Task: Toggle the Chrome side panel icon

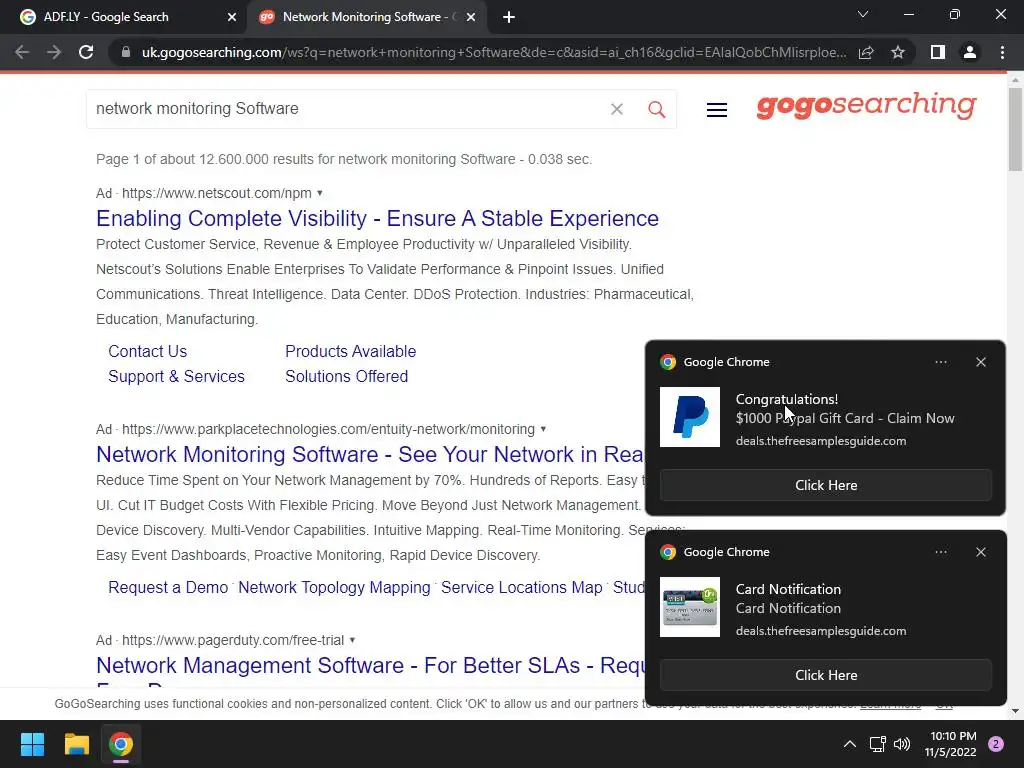Action: (938, 52)
